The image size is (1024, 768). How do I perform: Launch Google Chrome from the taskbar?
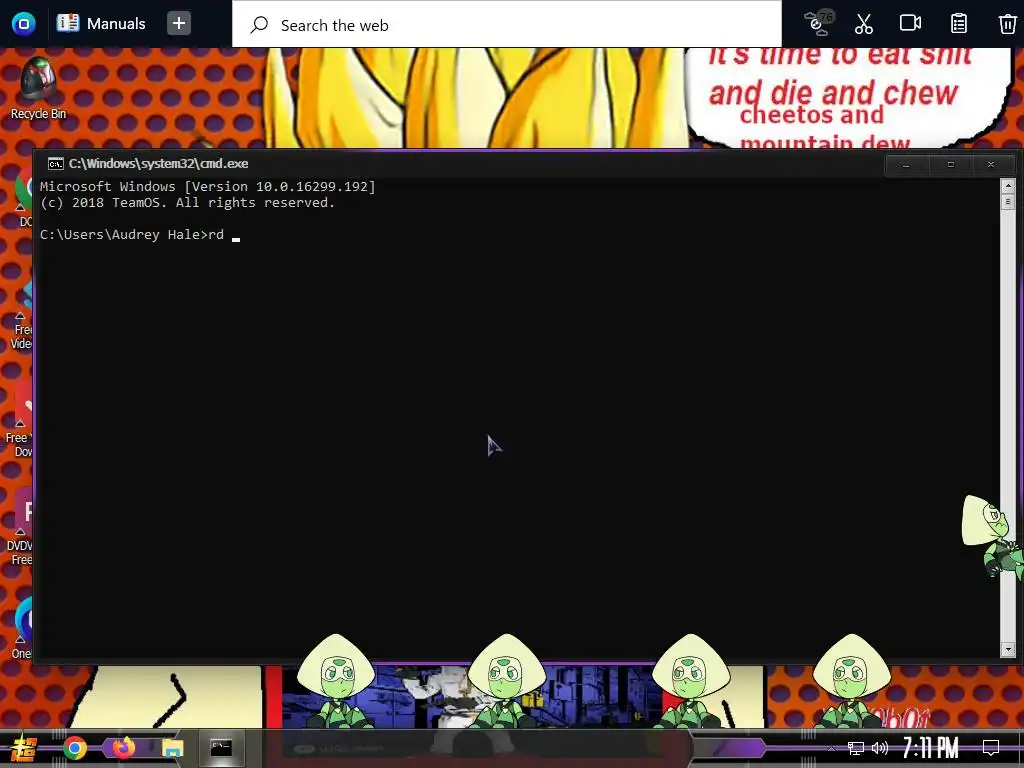pos(74,748)
